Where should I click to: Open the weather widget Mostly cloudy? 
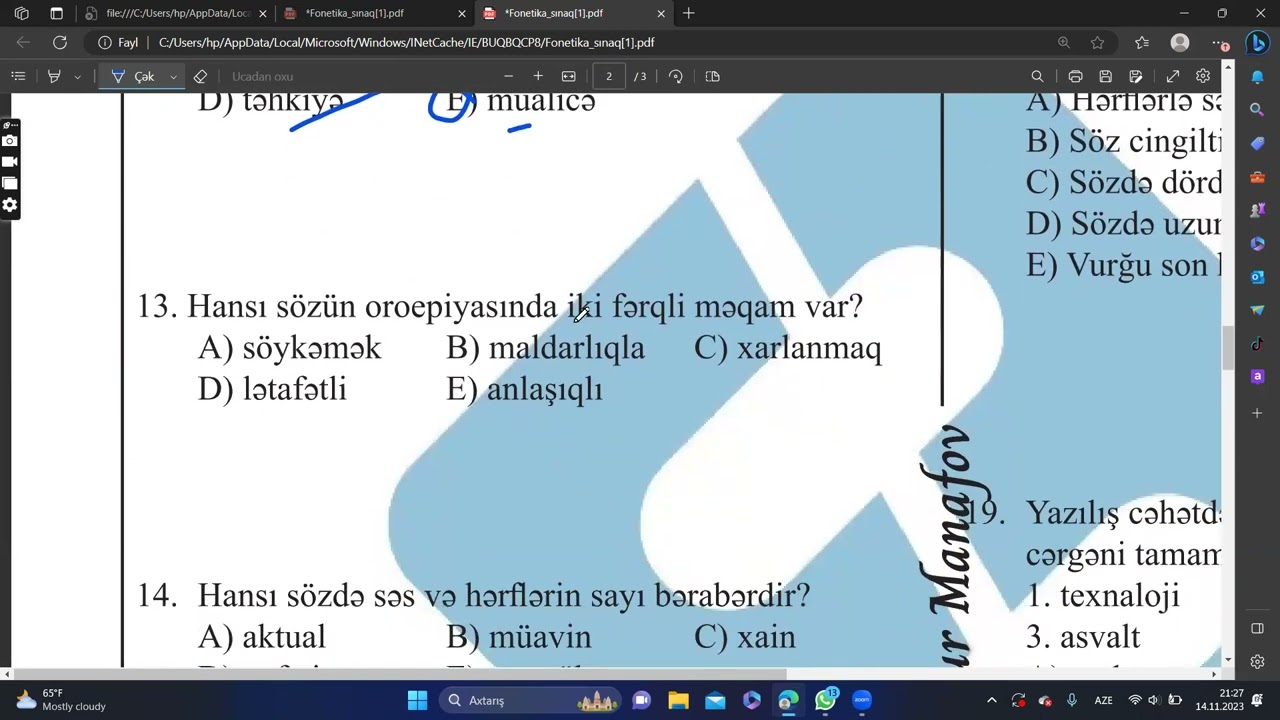point(62,700)
